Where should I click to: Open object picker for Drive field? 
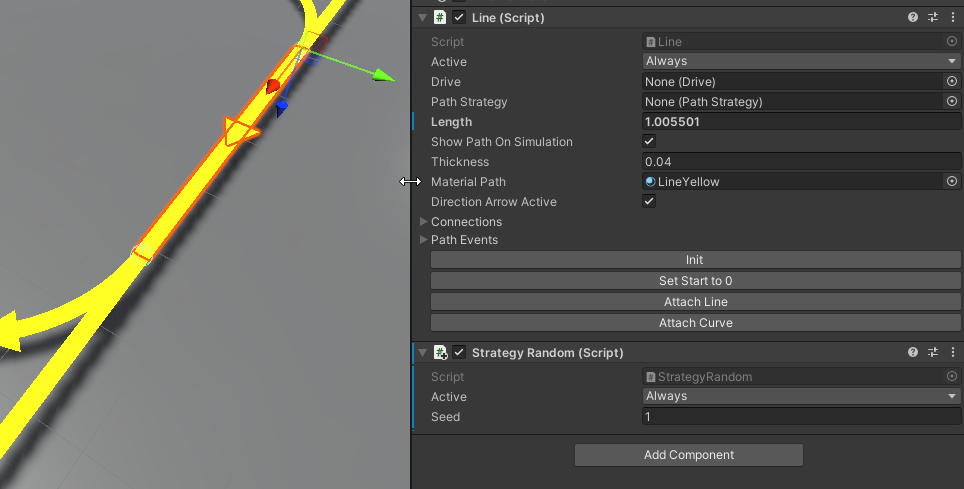click(x=952, y=82)
